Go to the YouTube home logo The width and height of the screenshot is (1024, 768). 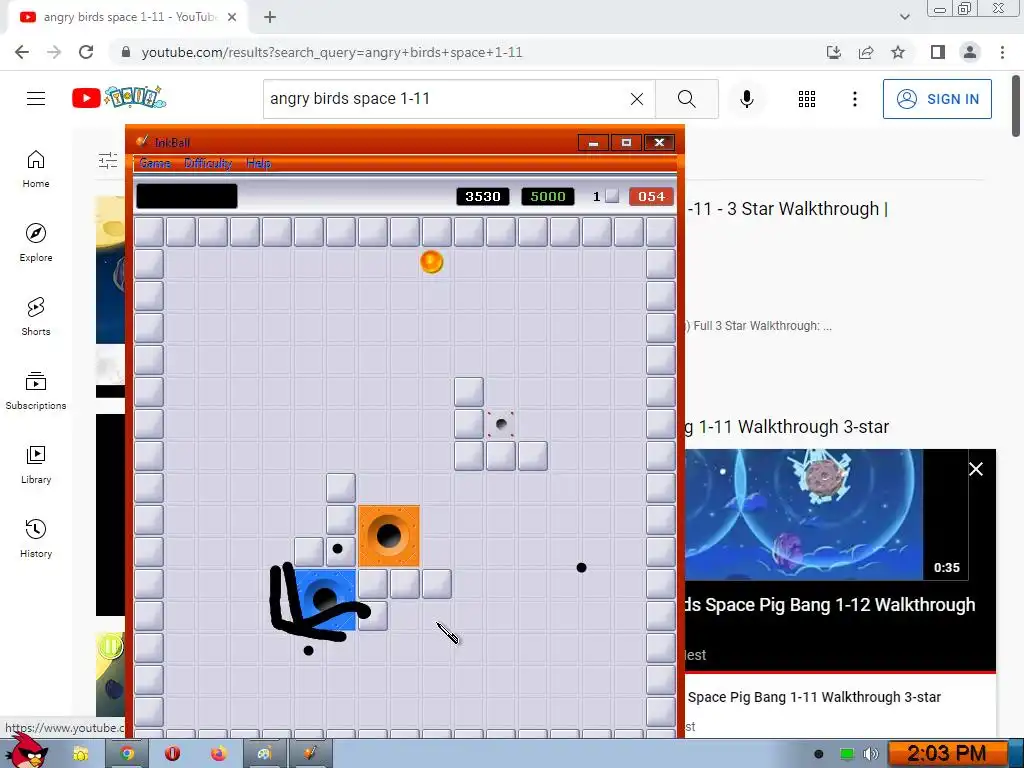pyautogui.click(x=119, y=98)
